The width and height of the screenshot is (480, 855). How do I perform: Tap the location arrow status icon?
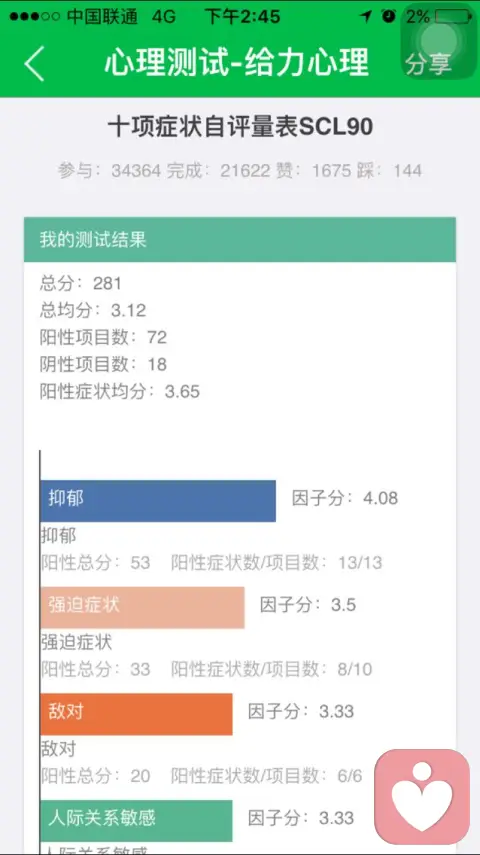tap(366, 17)
